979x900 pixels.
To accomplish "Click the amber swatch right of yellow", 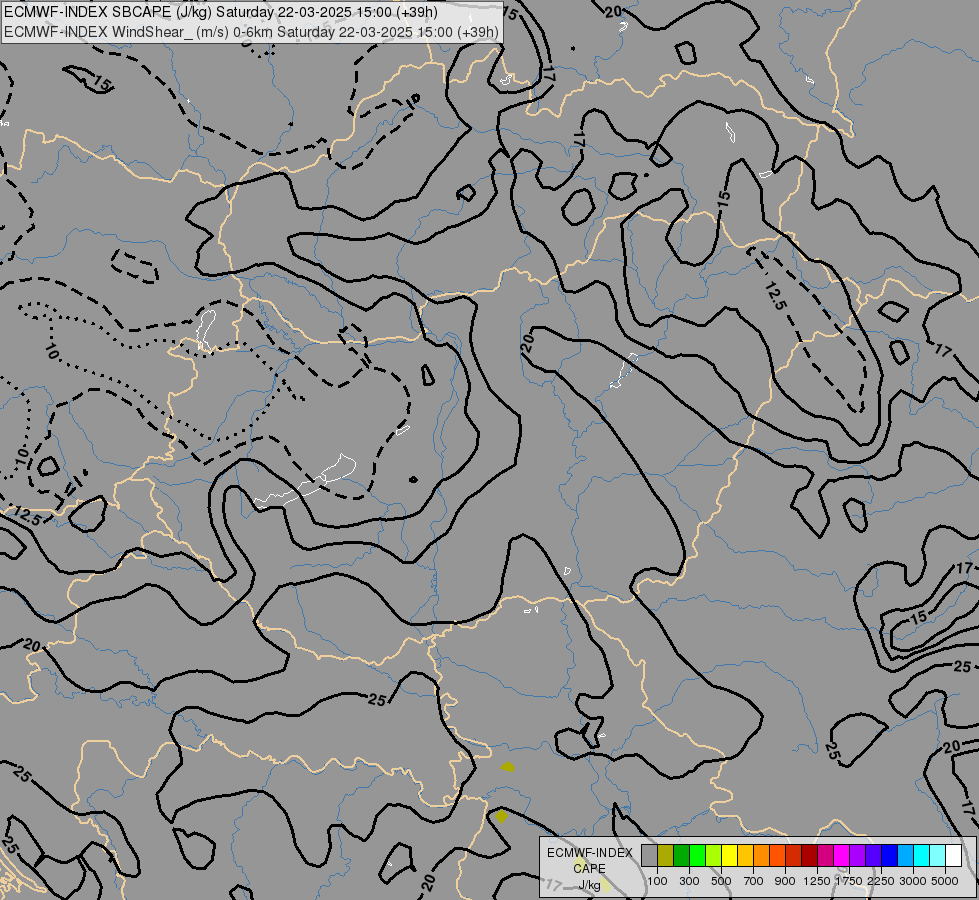I will 745,855.
